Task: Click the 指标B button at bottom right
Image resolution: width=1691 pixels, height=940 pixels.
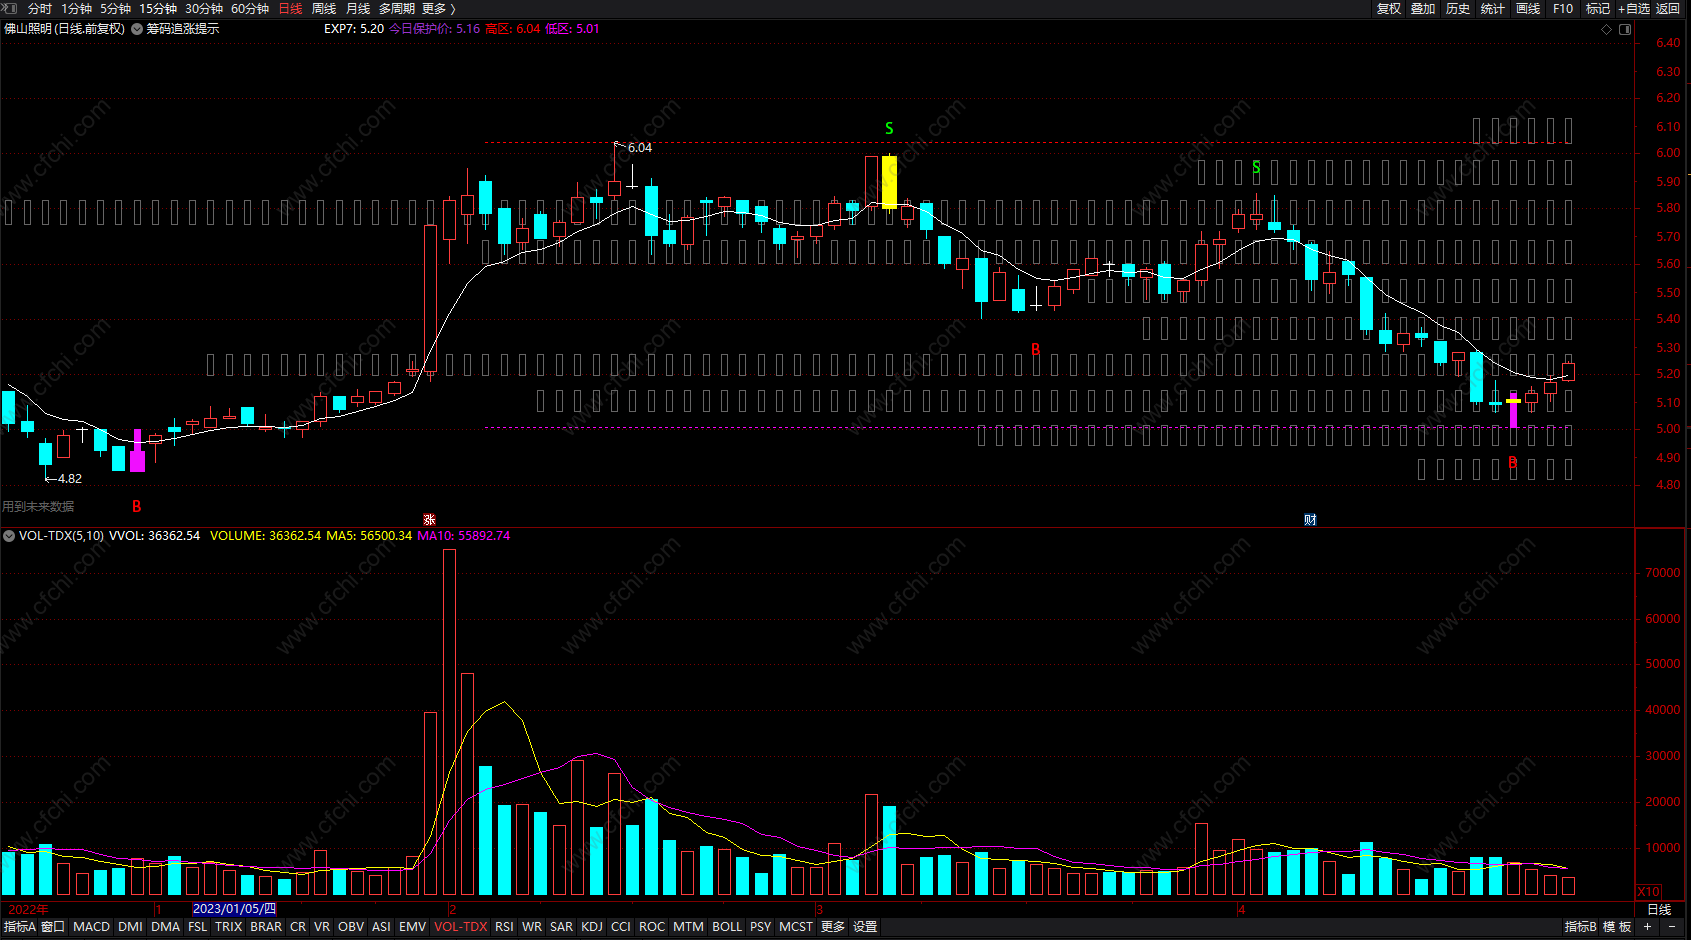Action: click(1581, 927)
